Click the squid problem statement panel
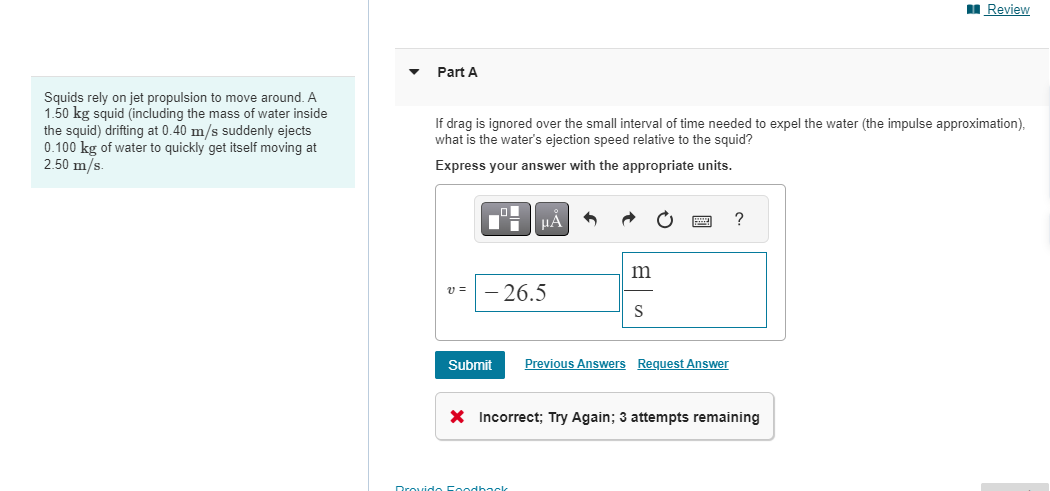Viewport: 1050px width, 491px height. point(193,132)
